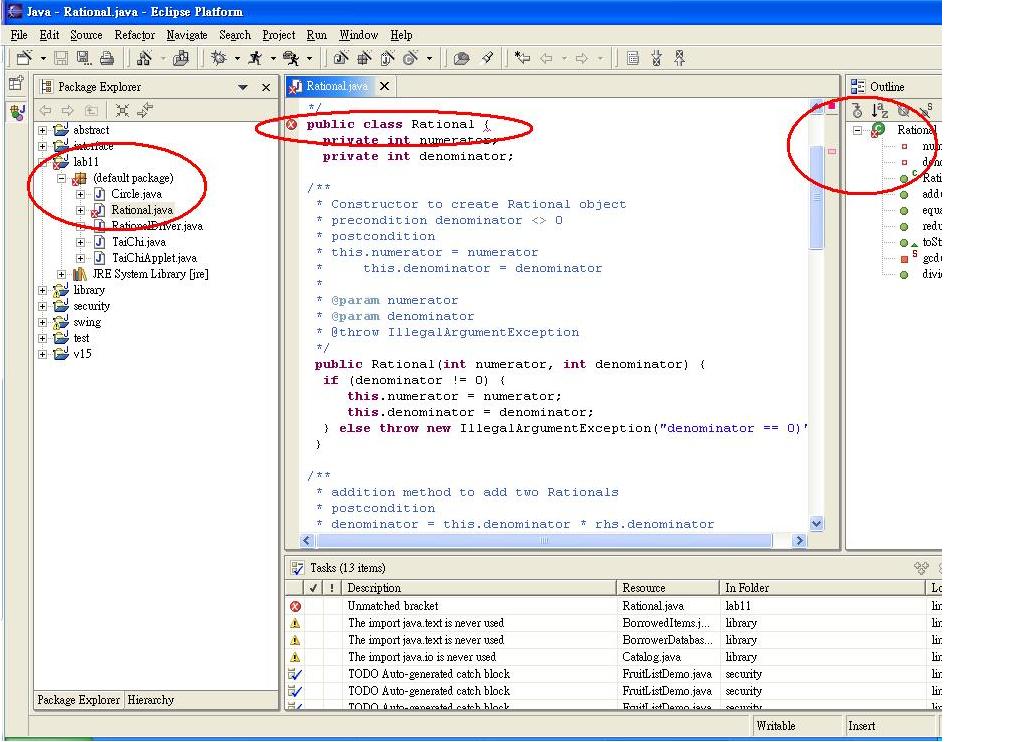
Task: Close the Package Explorer view
Action: point(266,87)
